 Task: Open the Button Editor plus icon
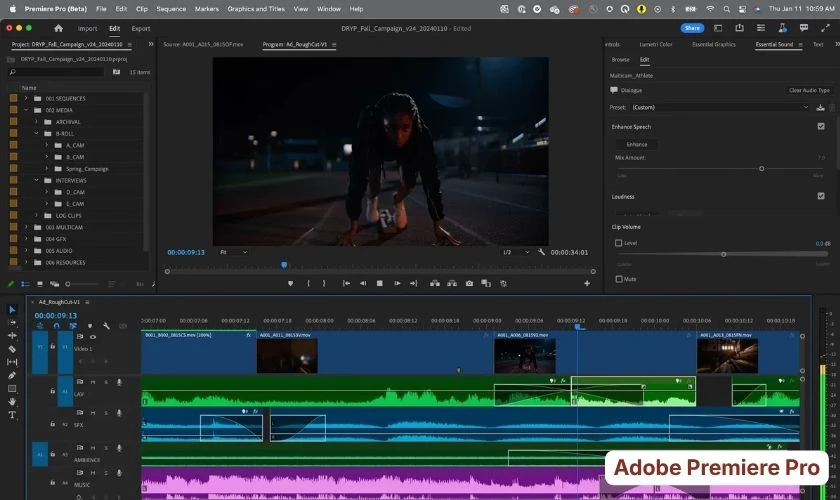click(587, 283)
